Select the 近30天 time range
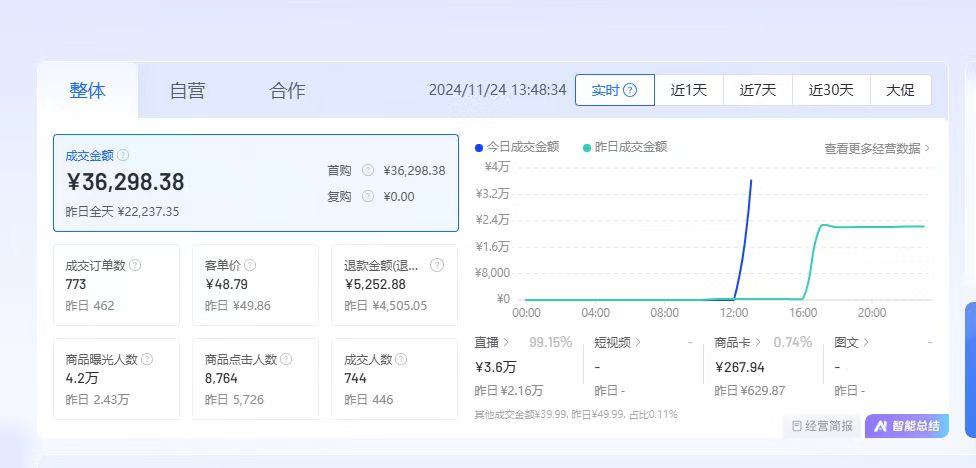This screenshot has height=468, width=976. point(832,90)
